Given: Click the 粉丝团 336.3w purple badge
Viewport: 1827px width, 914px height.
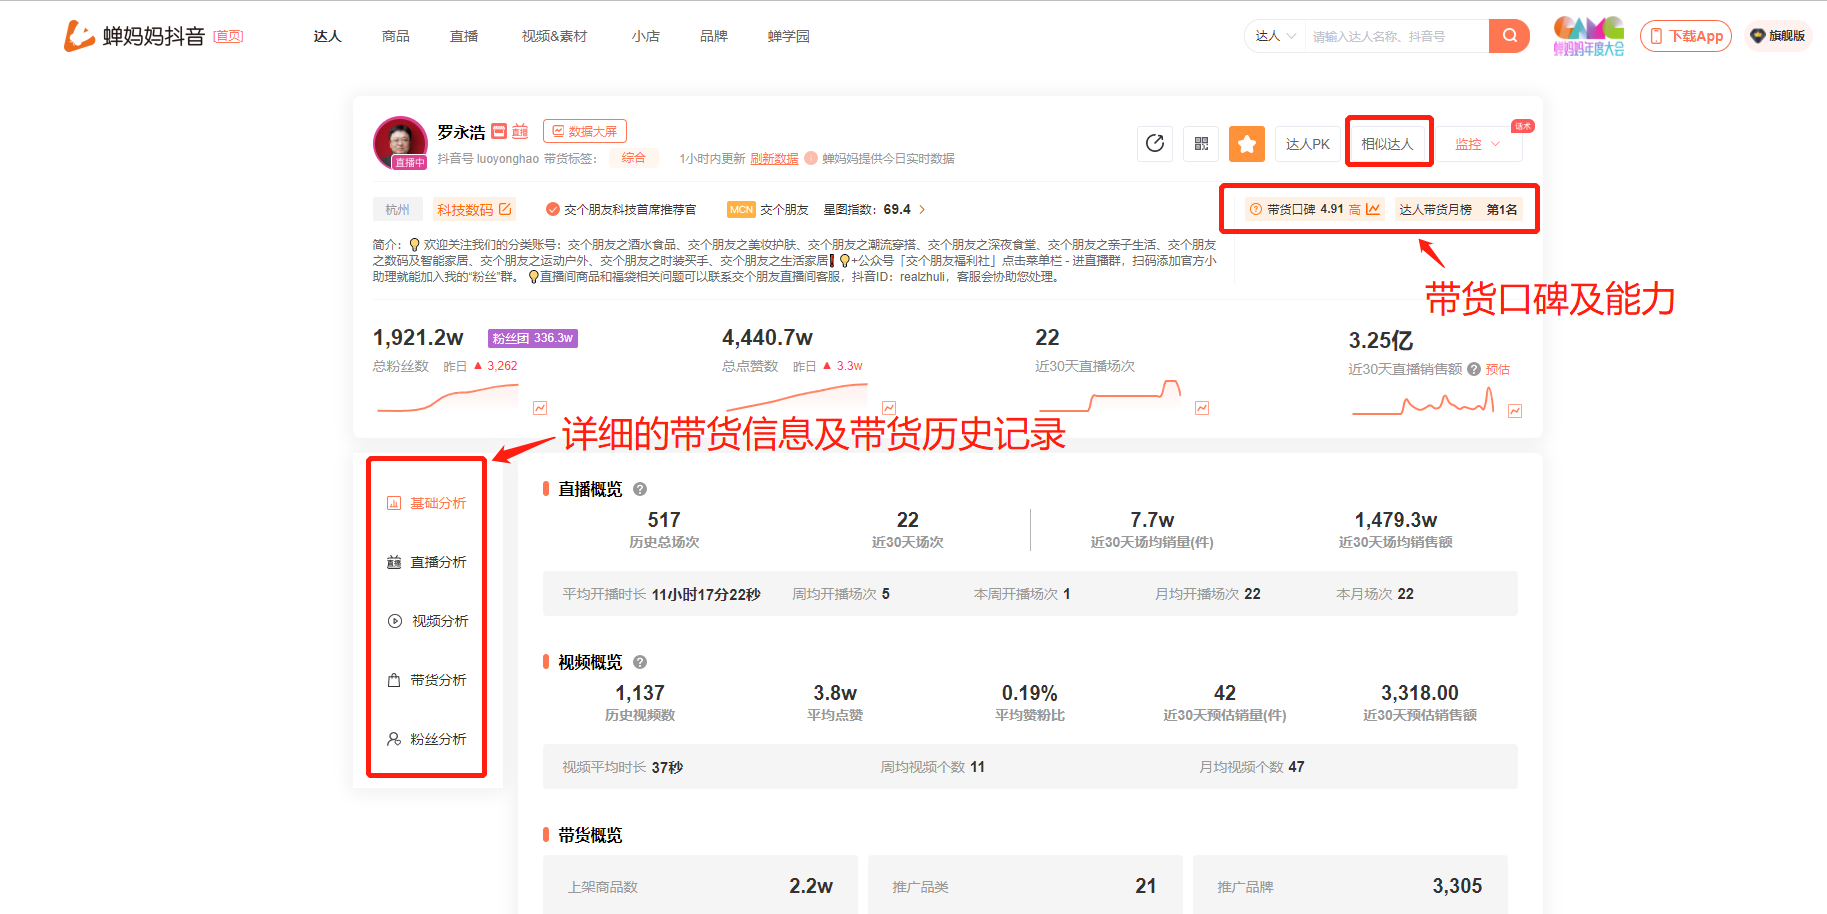Looking at the screenshot, I should pyautogui.click(x=533, y=338).
